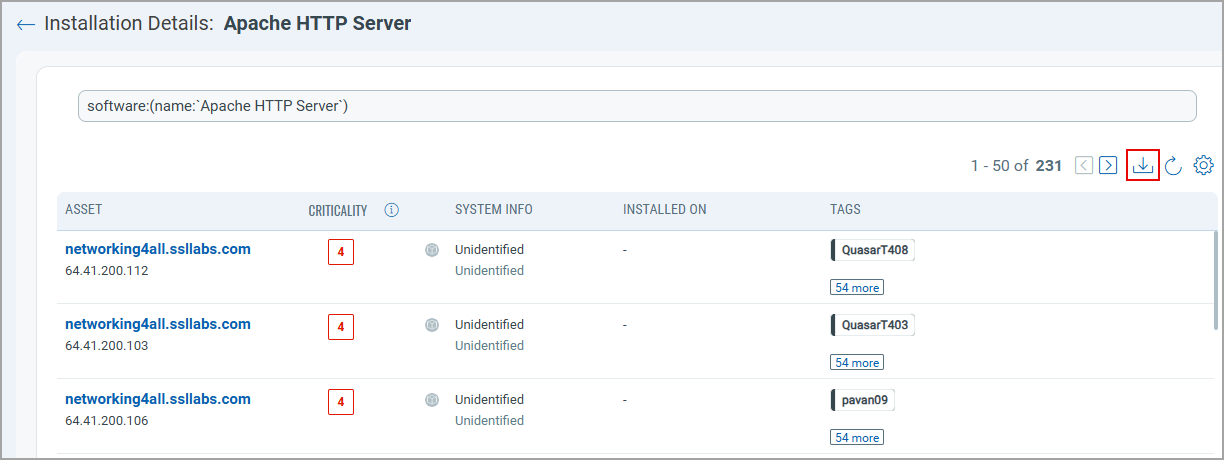Click criticality score 4 for 64.41.200.106
The width and height of the screenshot is (1224, 460).
click(x=341, y=402)
